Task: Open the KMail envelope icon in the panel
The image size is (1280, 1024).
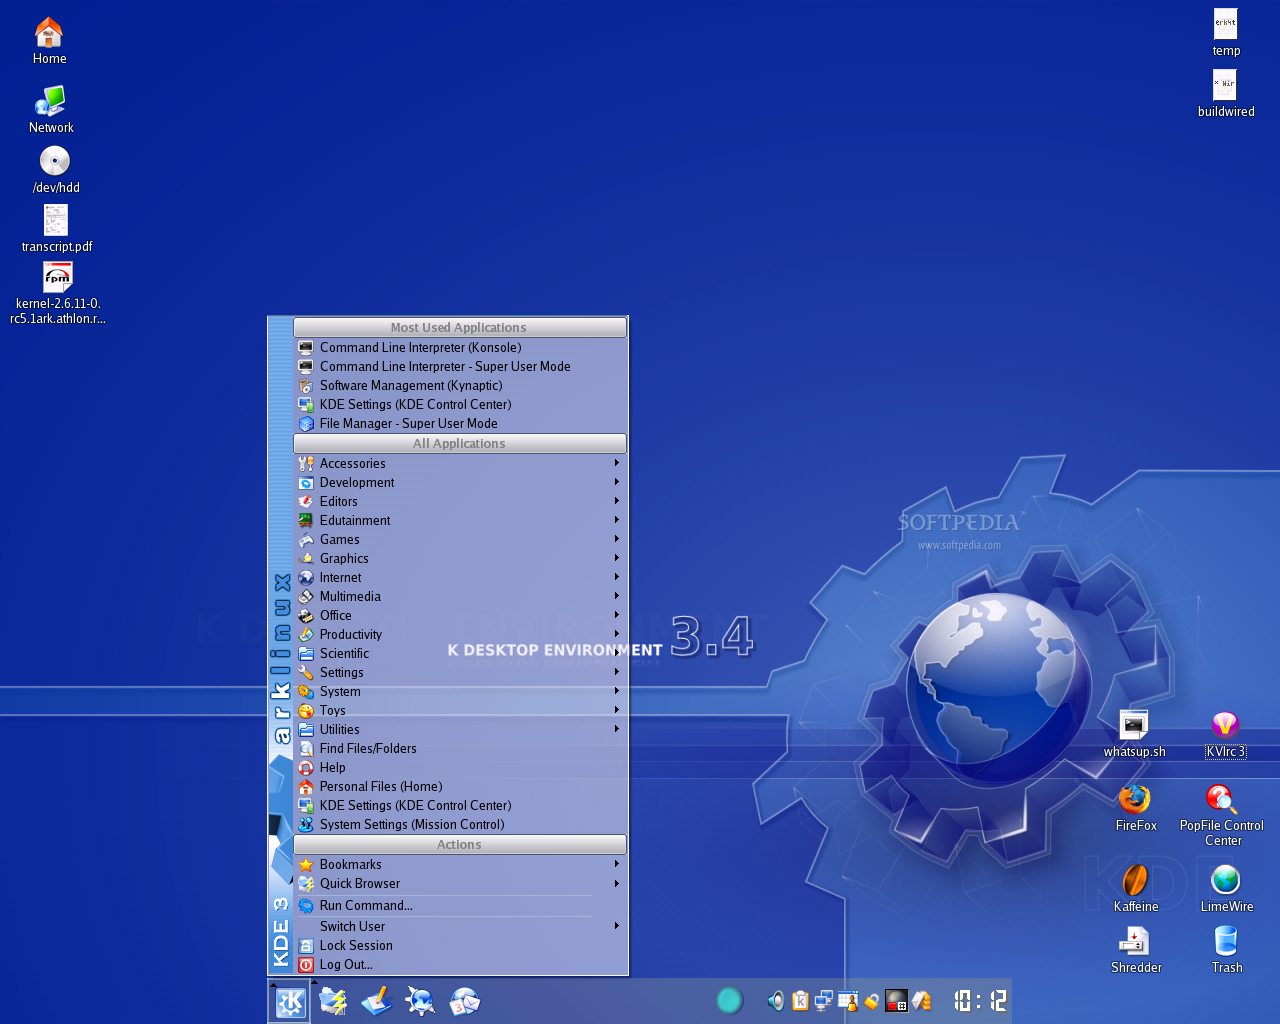Action: point(465,1000)
